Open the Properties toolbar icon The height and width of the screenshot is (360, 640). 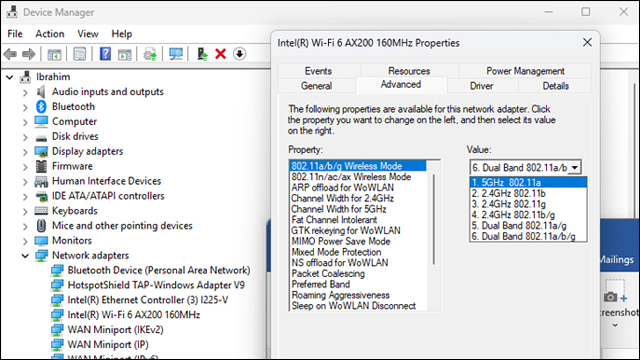pos(80,54)
